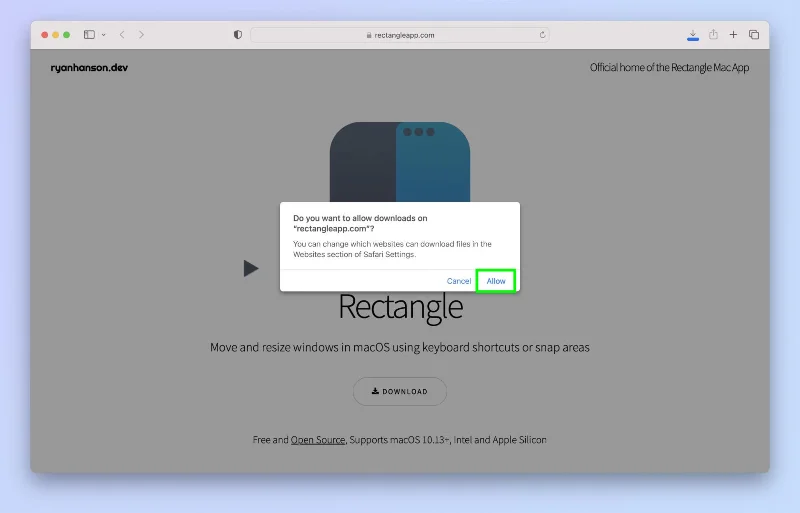Click the 'Official home of the Rectangle Mac App' text
800x513 pixels.
click(669, 67)
